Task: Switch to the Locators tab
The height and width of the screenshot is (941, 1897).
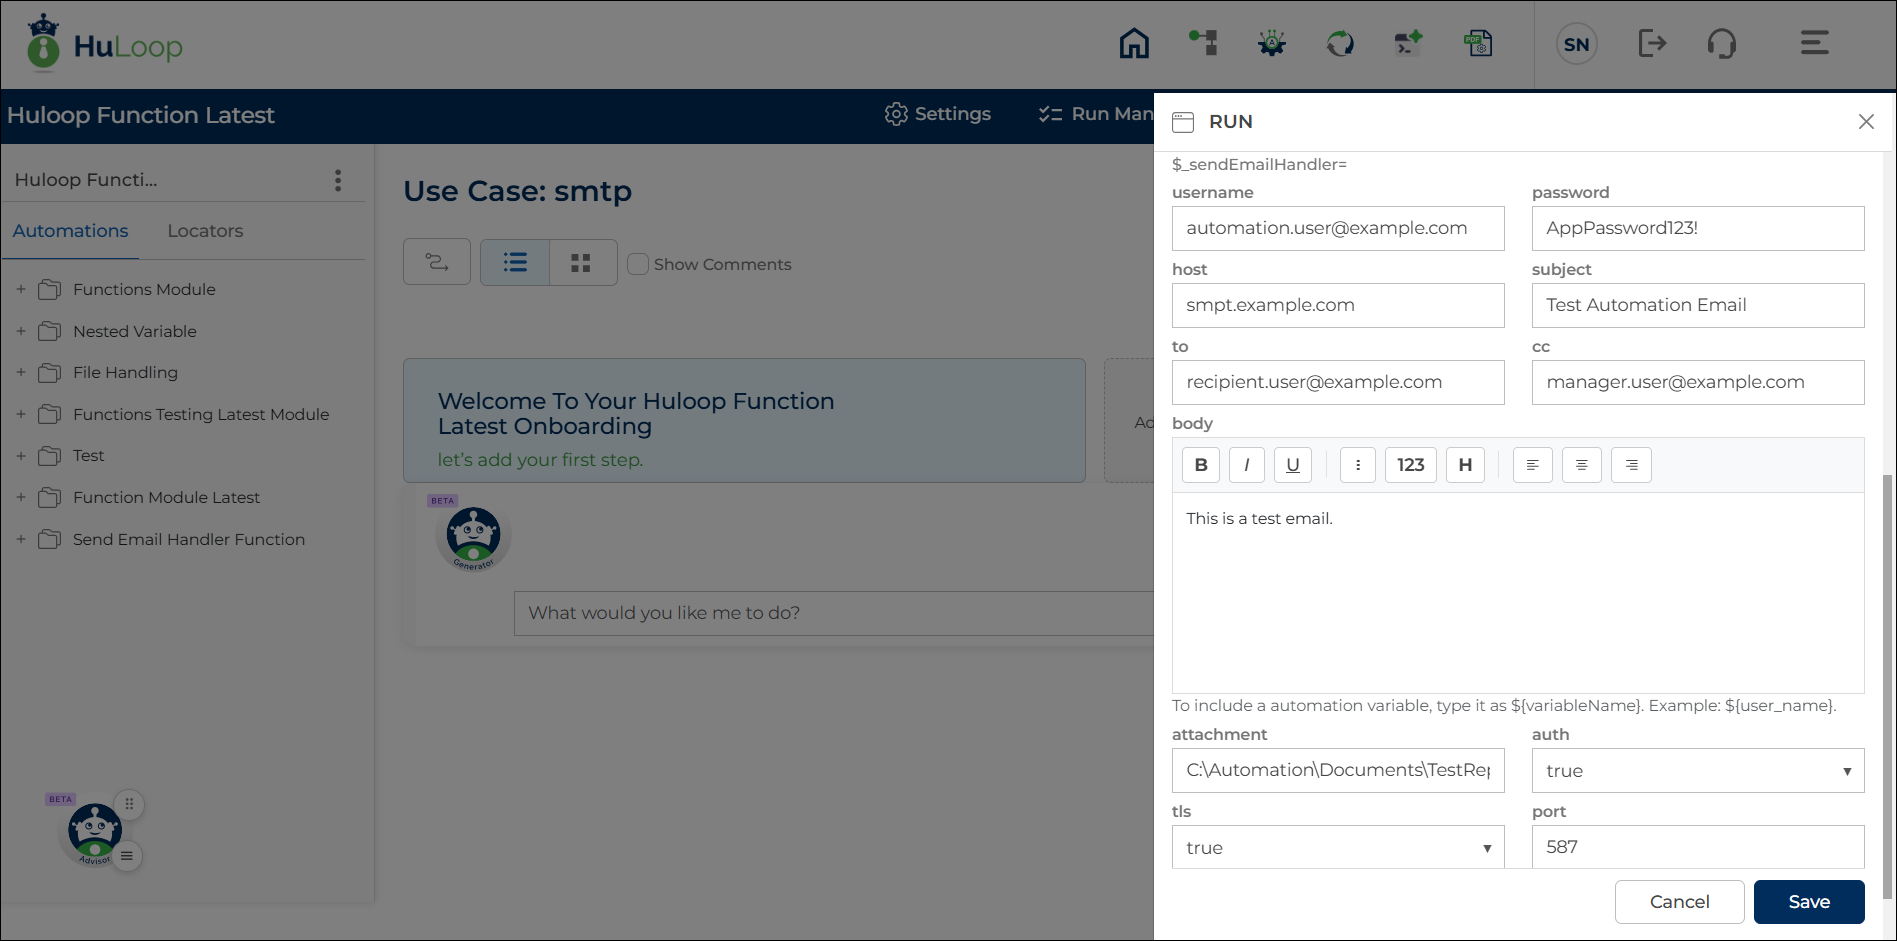Action: [205, 231]
